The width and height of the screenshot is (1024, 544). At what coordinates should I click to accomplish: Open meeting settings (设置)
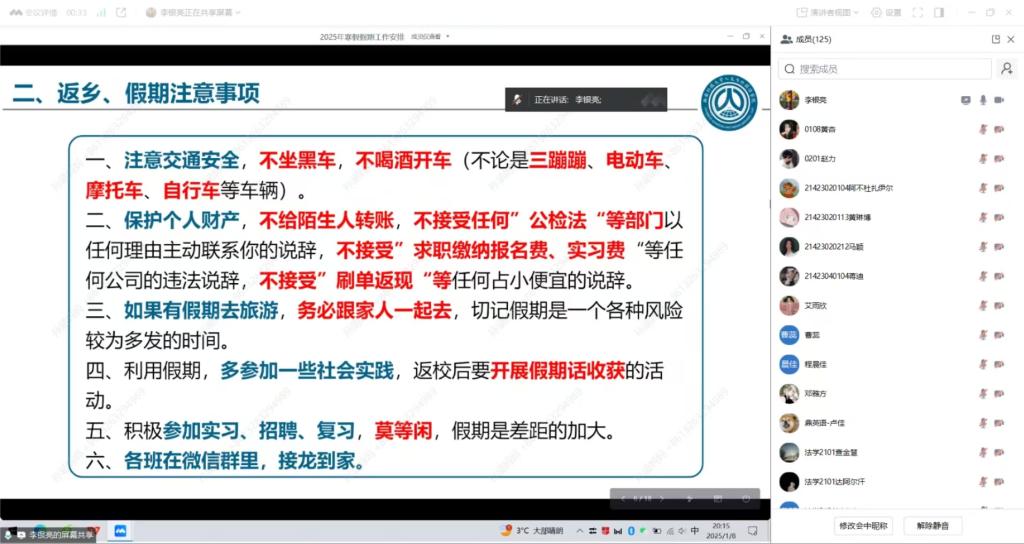click(x=886, y=13)
